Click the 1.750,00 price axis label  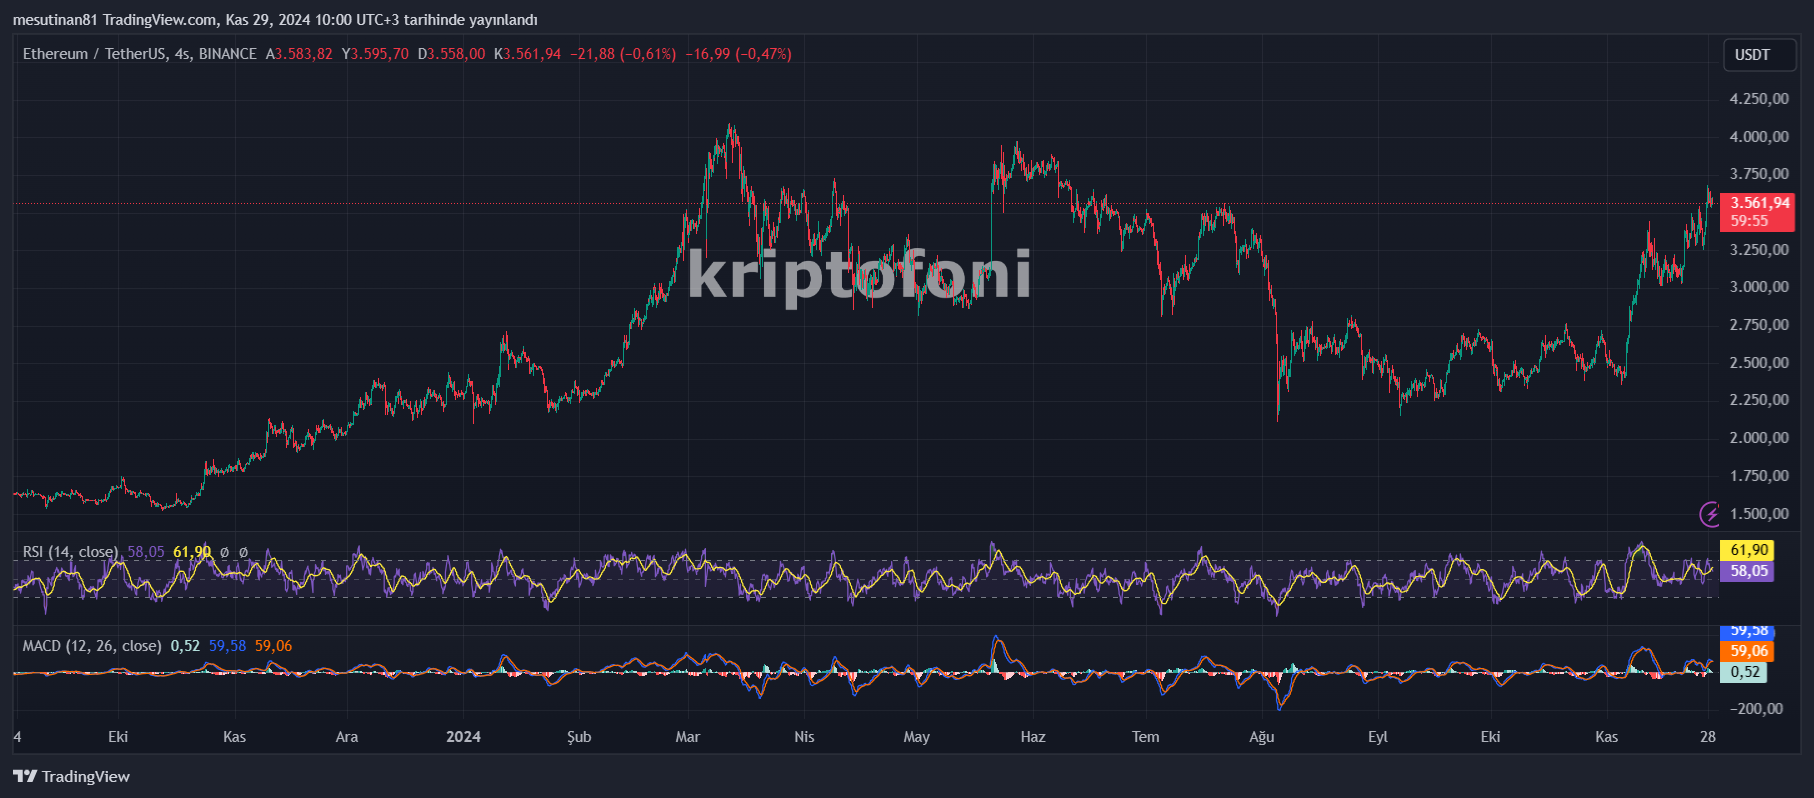(1759, 476)
